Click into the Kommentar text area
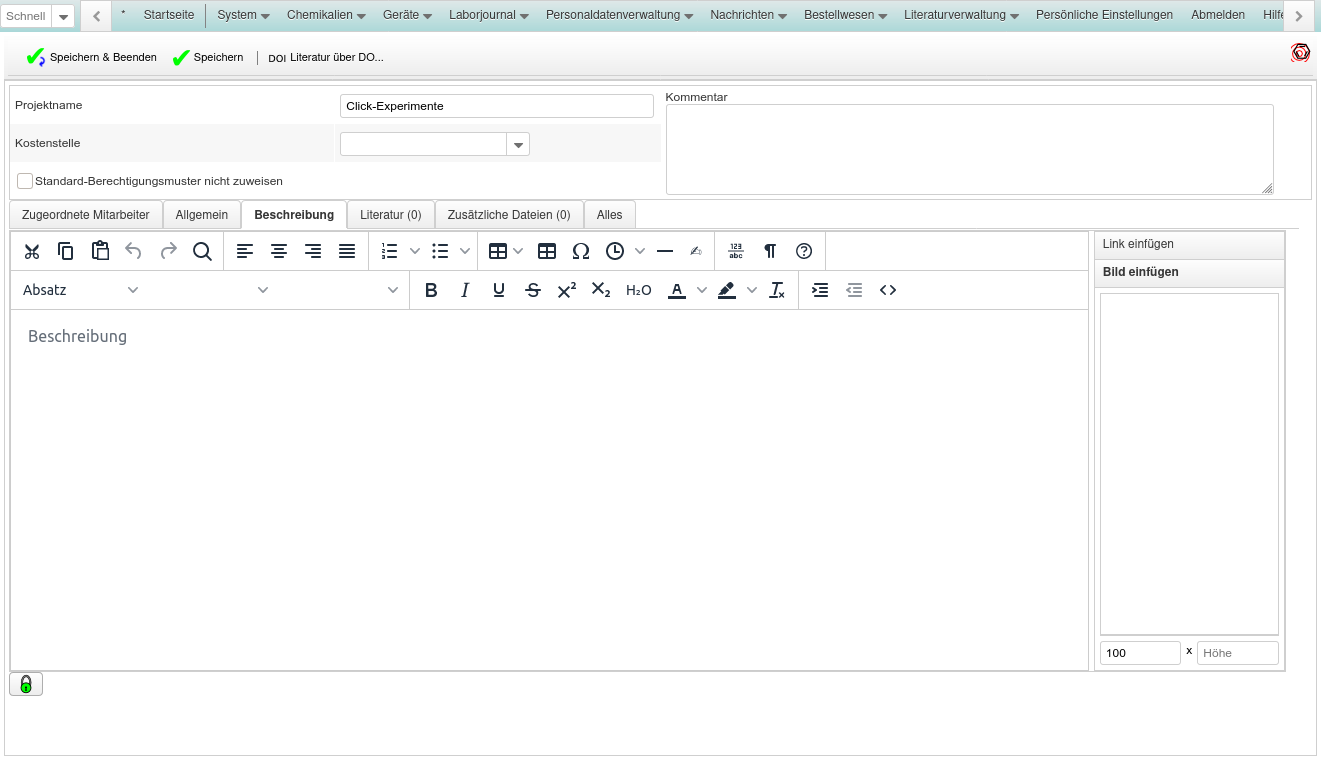The height and width of the screenshot is (760, 1321). [968, 149]
